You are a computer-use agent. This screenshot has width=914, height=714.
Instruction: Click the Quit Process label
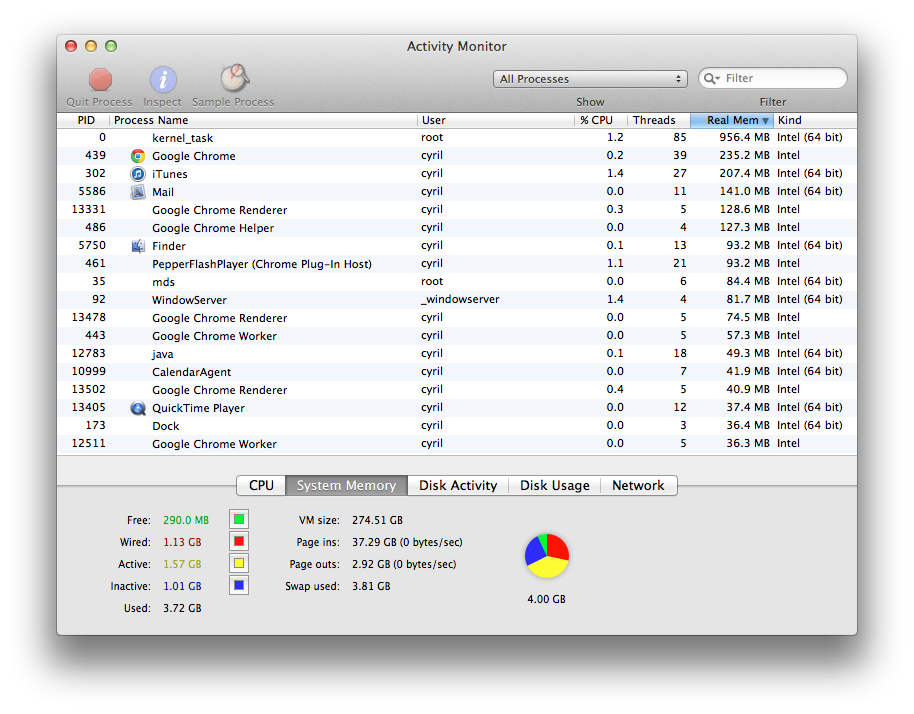[x=99, y=102]
